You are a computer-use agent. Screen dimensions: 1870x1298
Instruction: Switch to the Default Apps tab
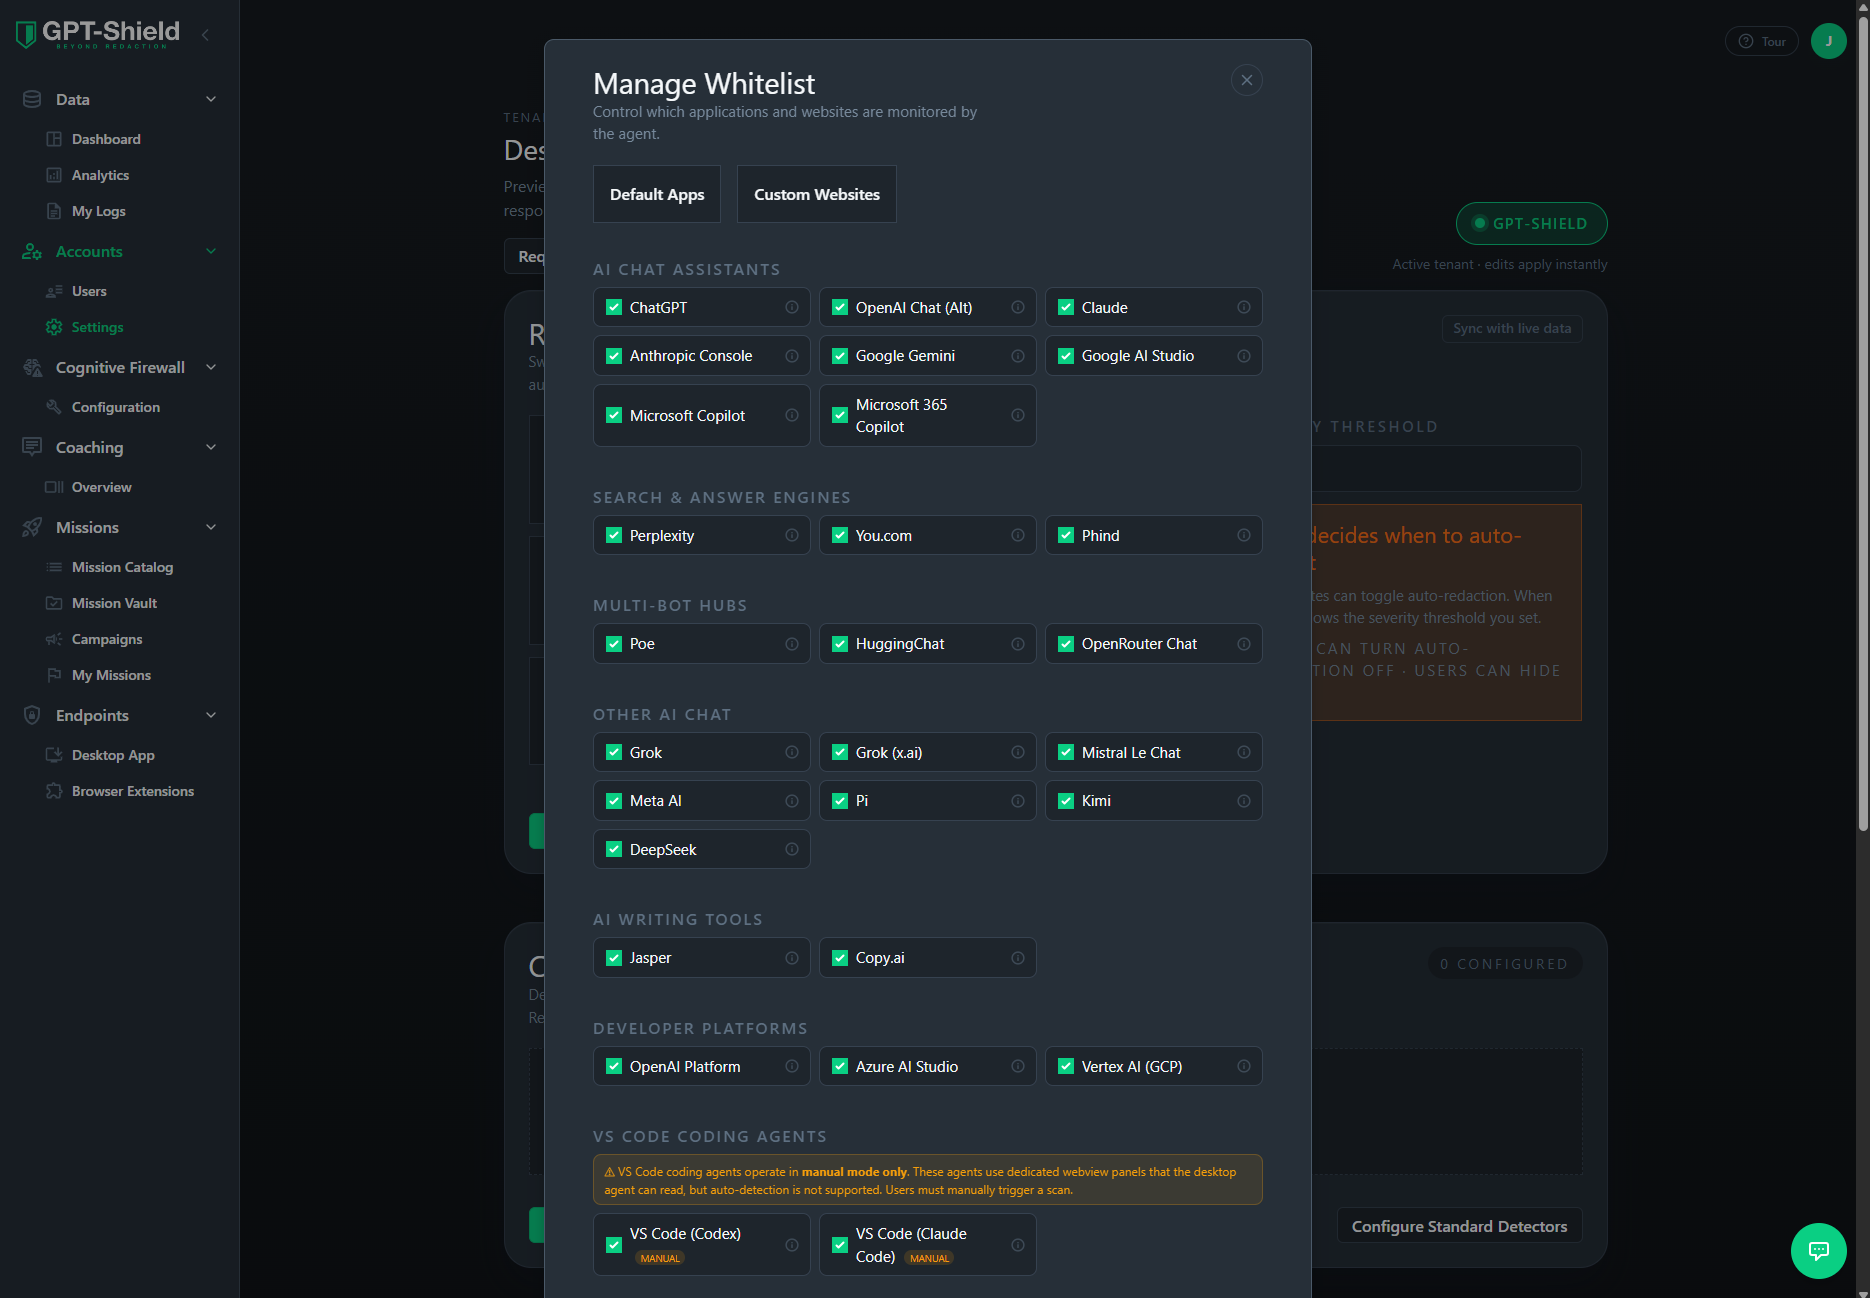657,194
